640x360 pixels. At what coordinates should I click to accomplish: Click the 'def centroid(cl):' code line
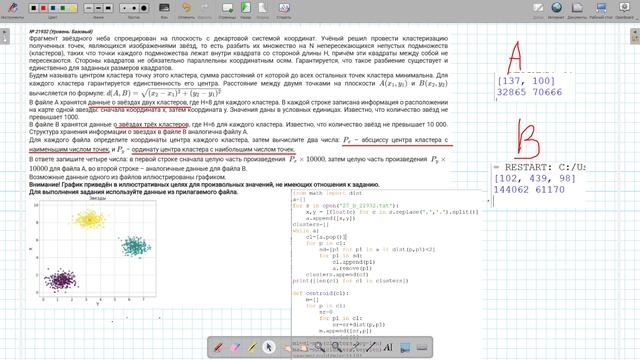pyautogui.click(x=321, y=293)
